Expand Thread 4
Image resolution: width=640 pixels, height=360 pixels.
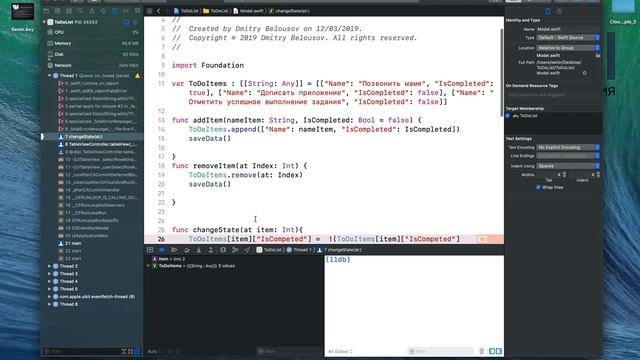50,282
